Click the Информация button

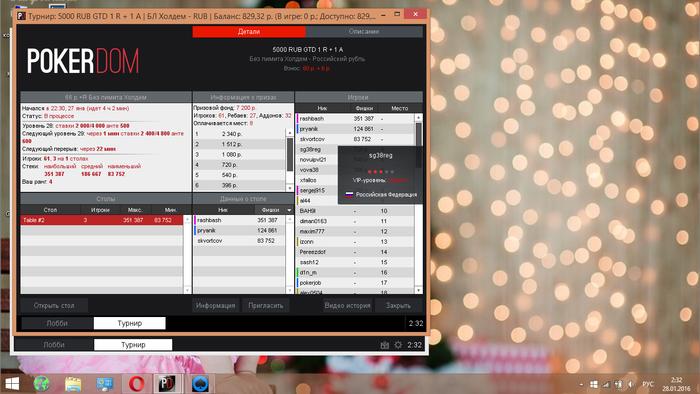[x=216, y=306]
